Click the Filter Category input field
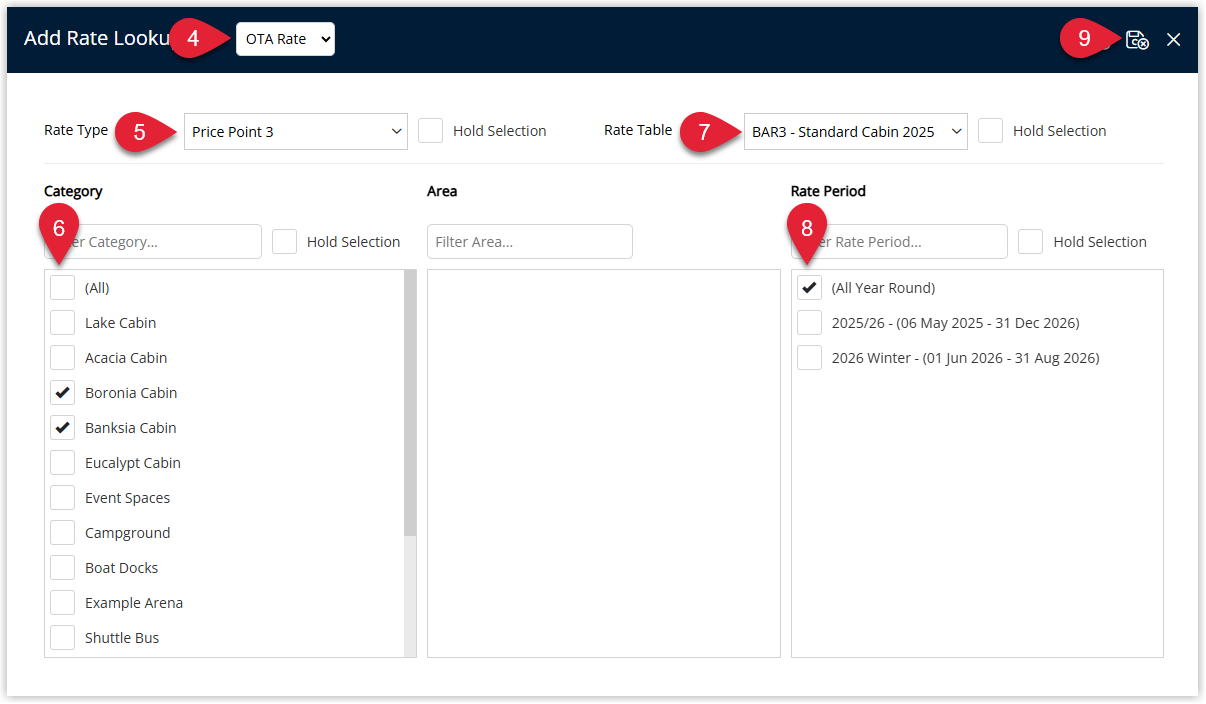Screen dimensions: 1206x704 click(x=153, y=242)
